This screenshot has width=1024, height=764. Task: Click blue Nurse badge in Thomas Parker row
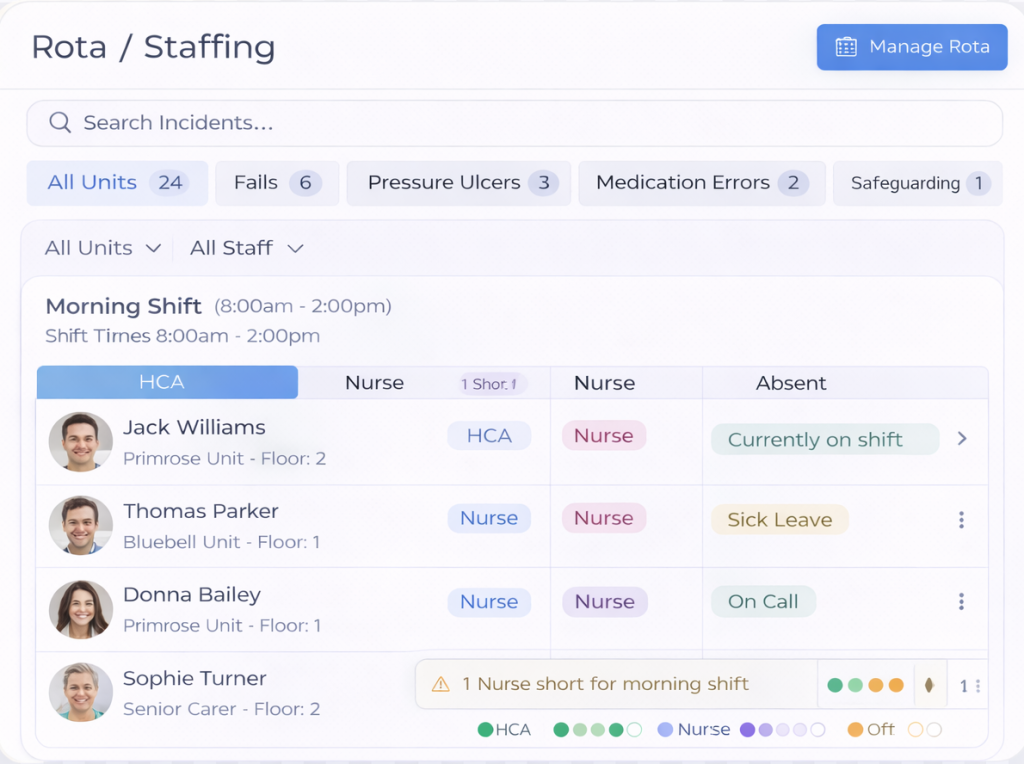tap(489, 518)
